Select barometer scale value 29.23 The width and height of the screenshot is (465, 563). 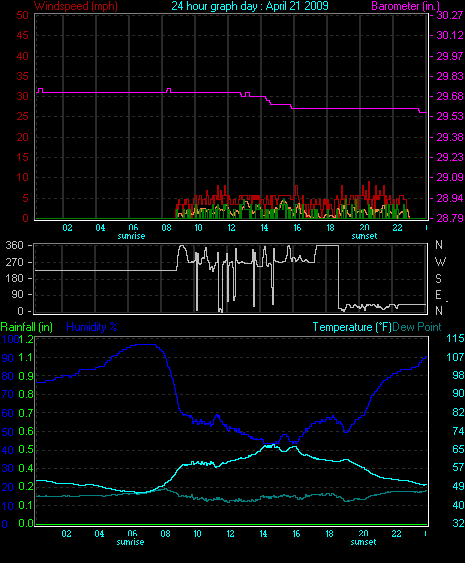[450, 157]
